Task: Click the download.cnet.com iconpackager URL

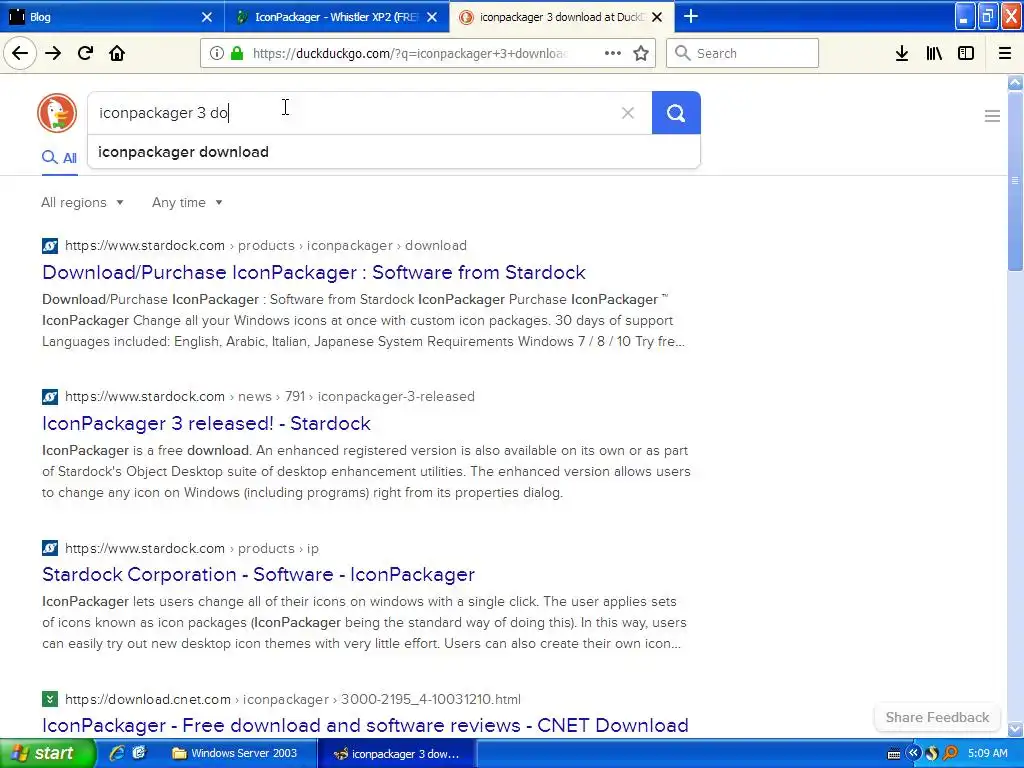Action: click(293, 699)
